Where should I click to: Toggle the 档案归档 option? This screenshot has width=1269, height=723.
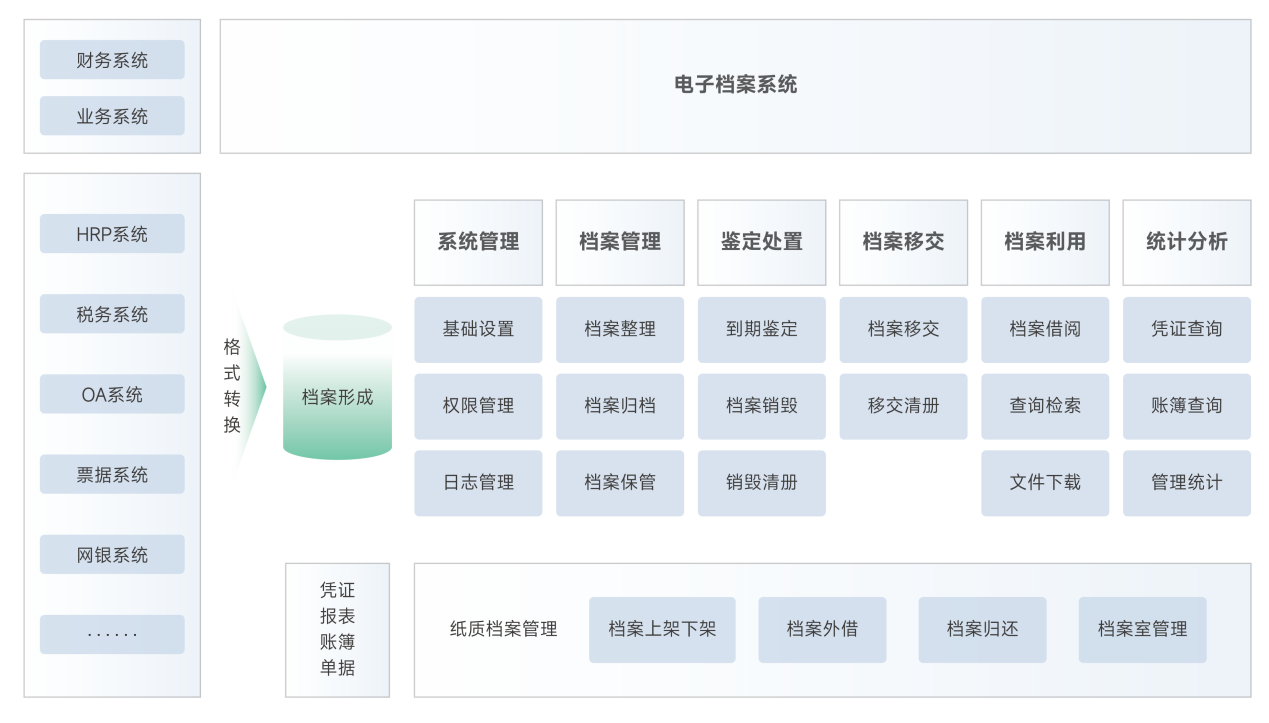620,406
